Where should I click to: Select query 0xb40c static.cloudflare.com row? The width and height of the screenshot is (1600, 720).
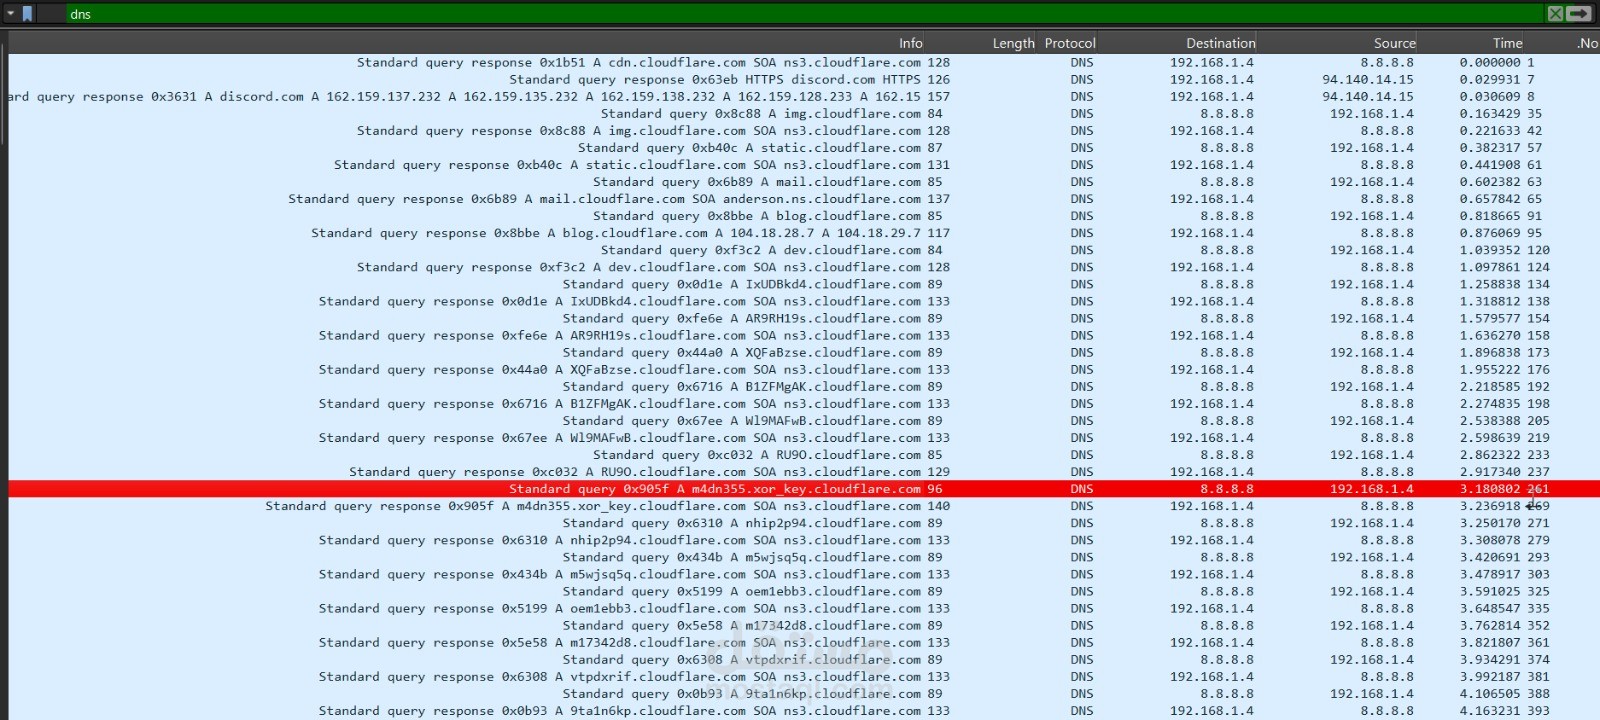coord(804,147)
